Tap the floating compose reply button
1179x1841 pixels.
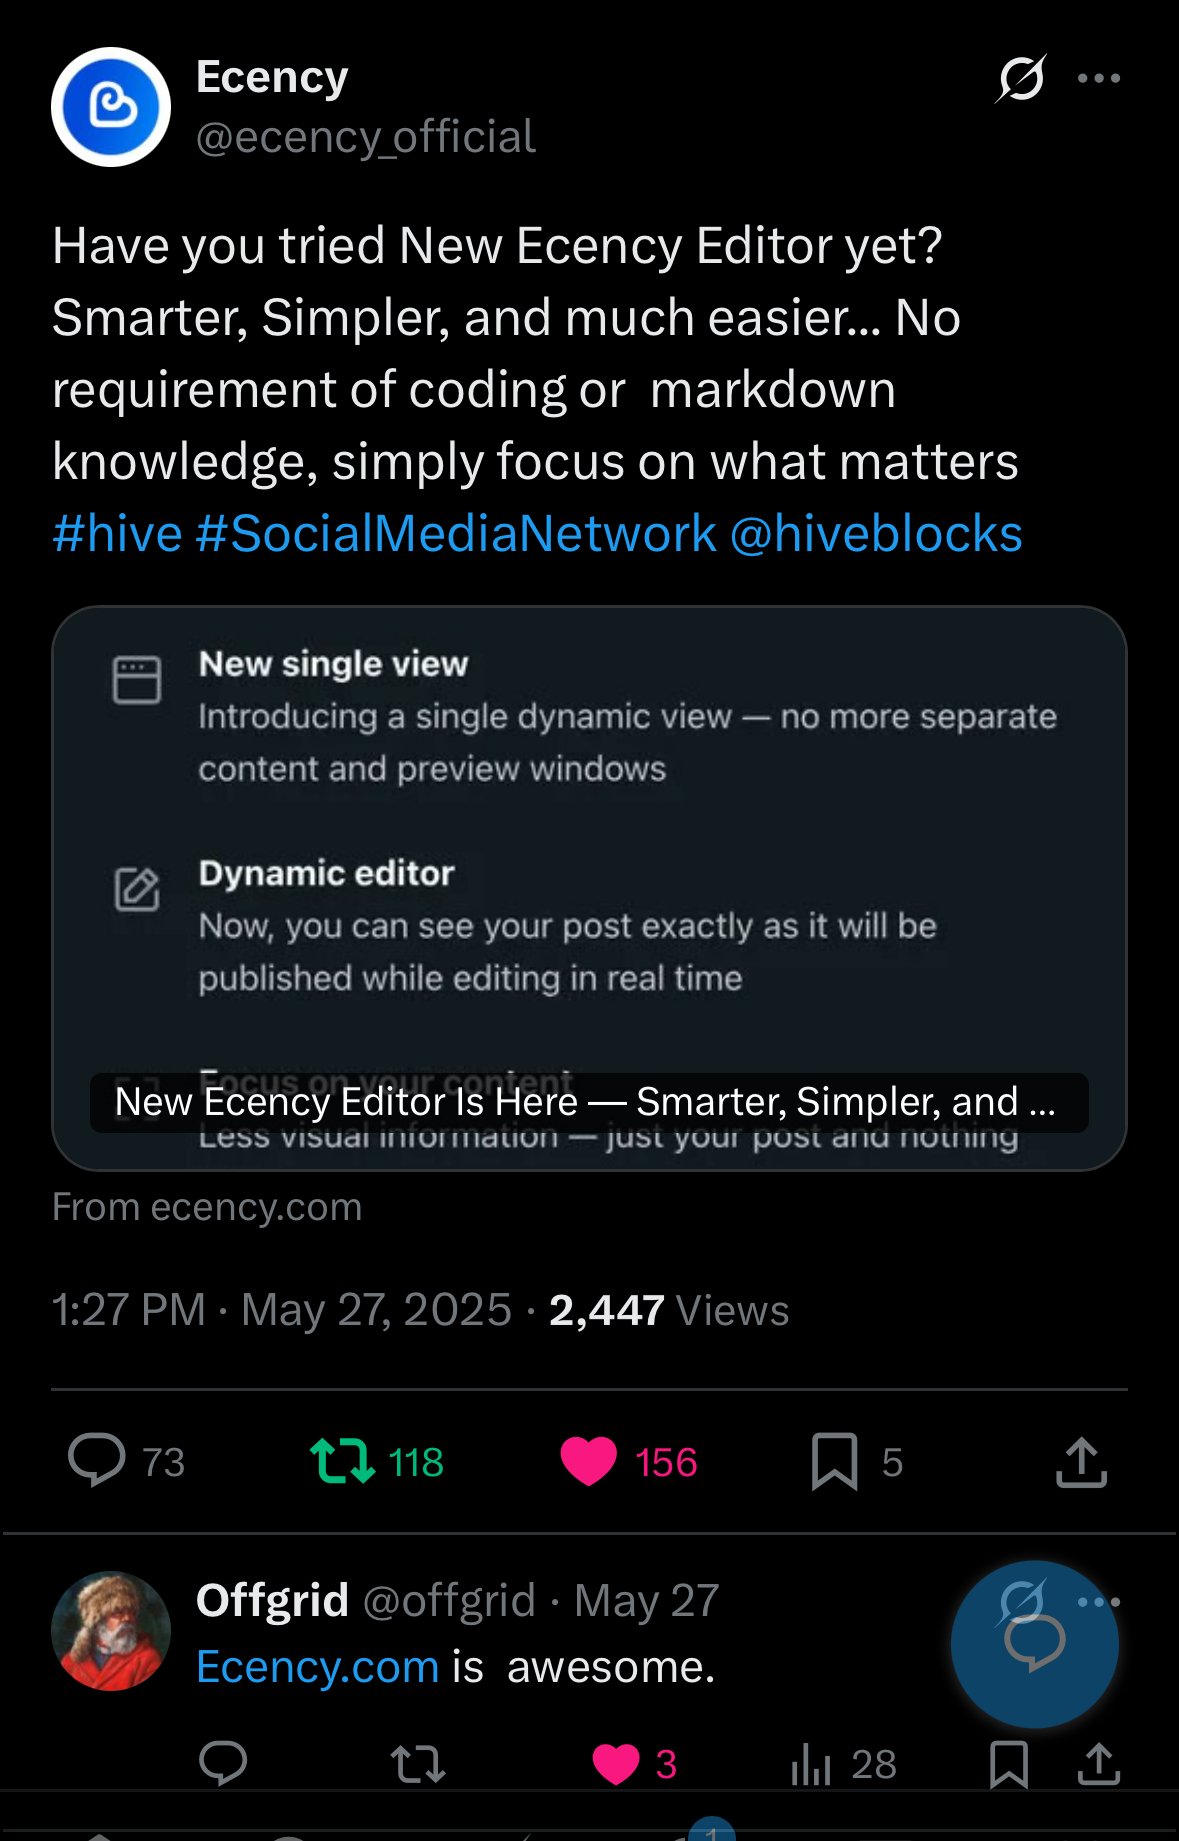point(1035,1644)
